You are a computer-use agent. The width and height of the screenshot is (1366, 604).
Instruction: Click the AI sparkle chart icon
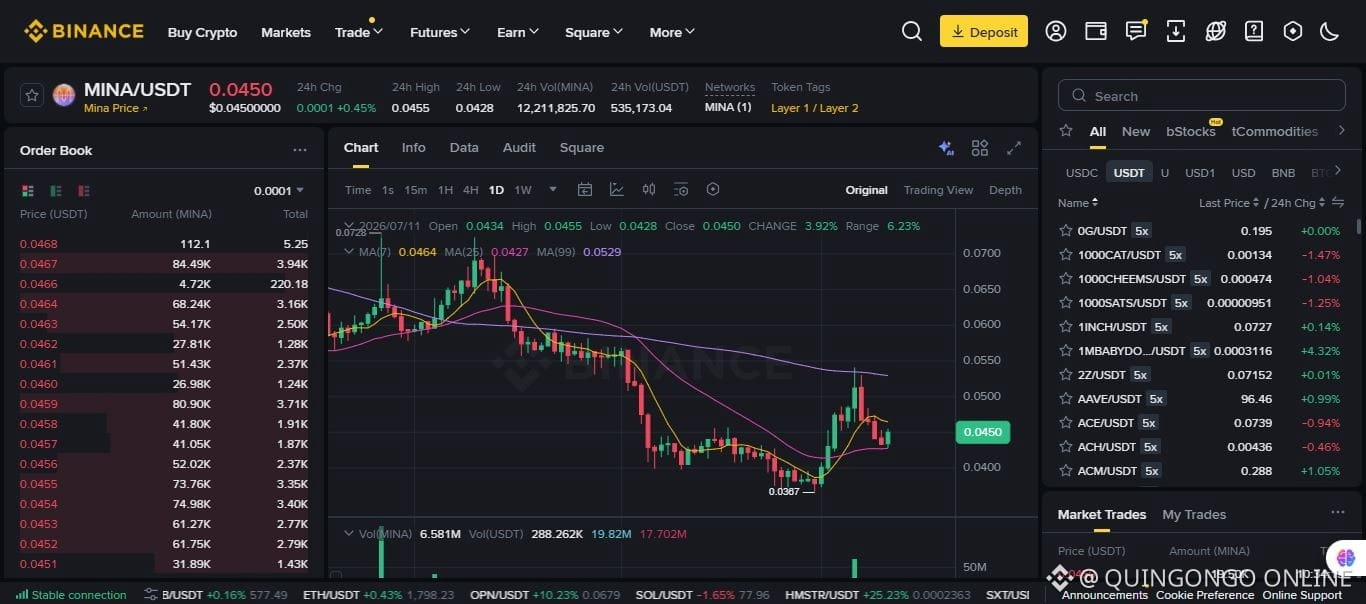pyautogui.click(x=946, y=148)
